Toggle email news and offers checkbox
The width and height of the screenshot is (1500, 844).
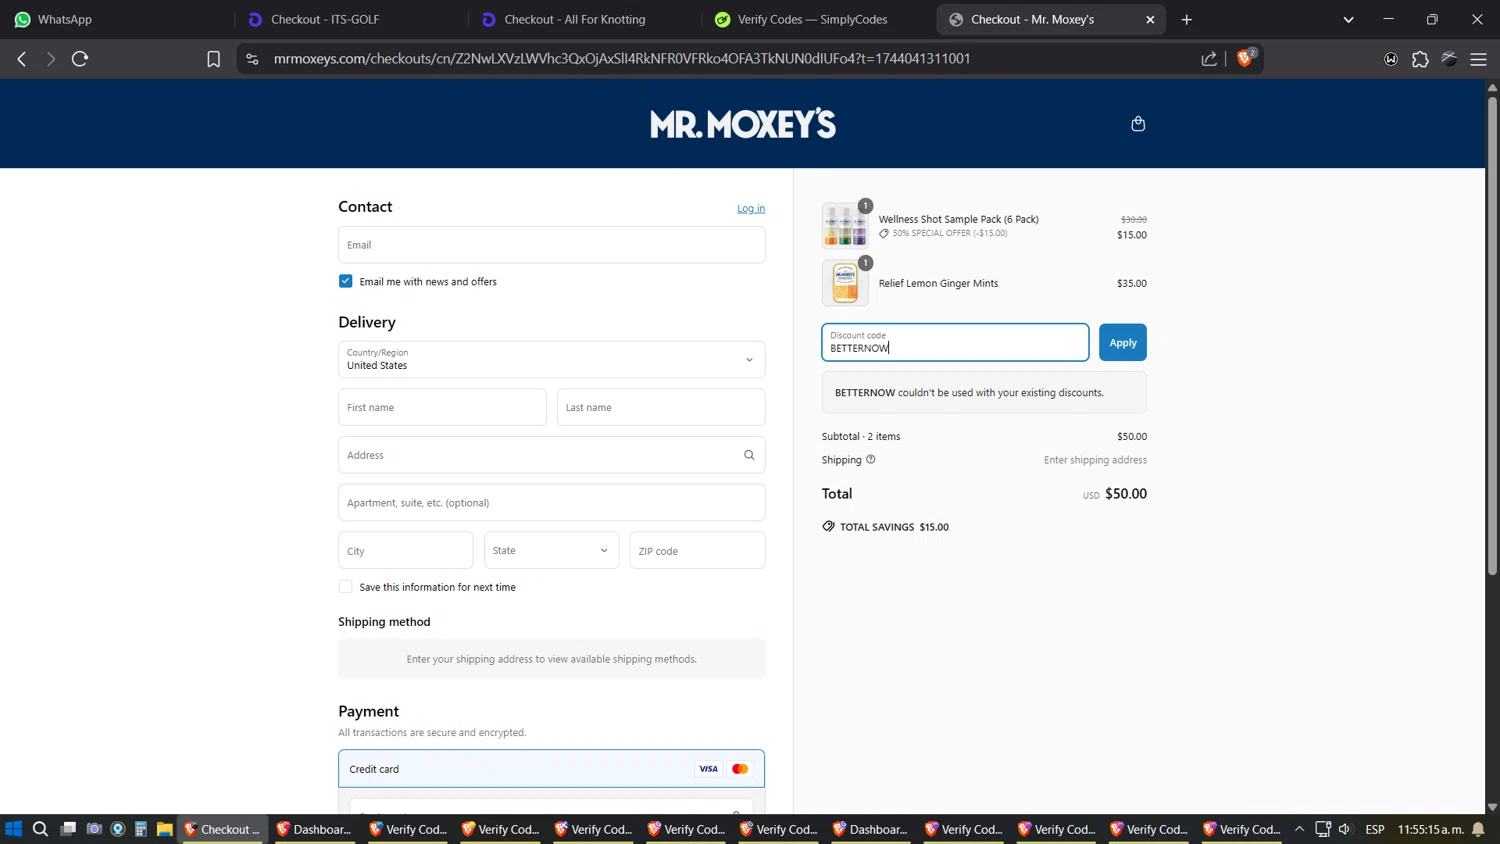[346, 281]
